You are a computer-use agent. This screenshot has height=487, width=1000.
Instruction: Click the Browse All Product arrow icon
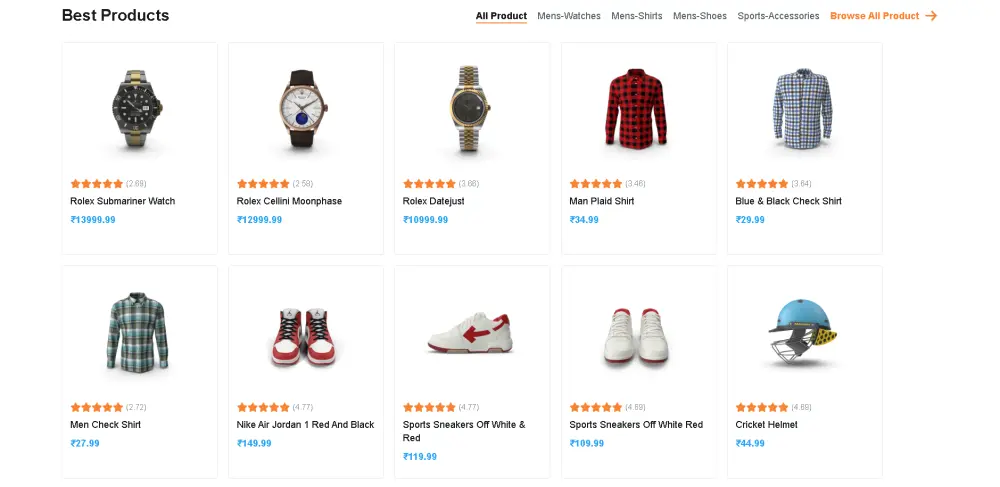point(931,16)
